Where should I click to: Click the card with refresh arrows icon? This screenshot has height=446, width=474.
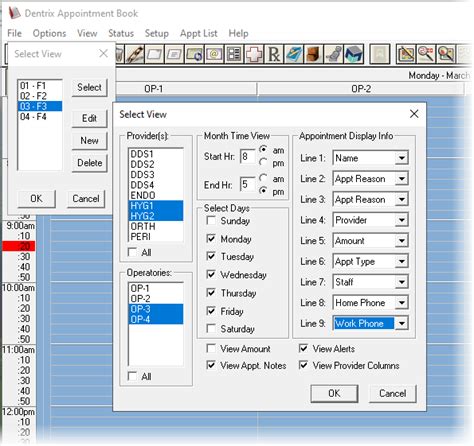194,54
